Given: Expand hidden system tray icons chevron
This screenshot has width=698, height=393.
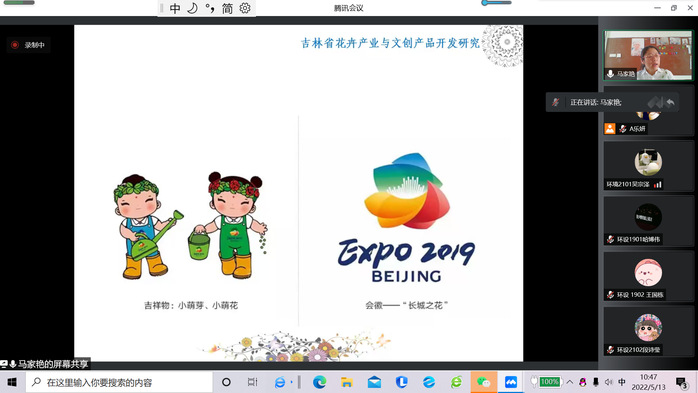Looking at the screenshot, I should tap(570, 382).
